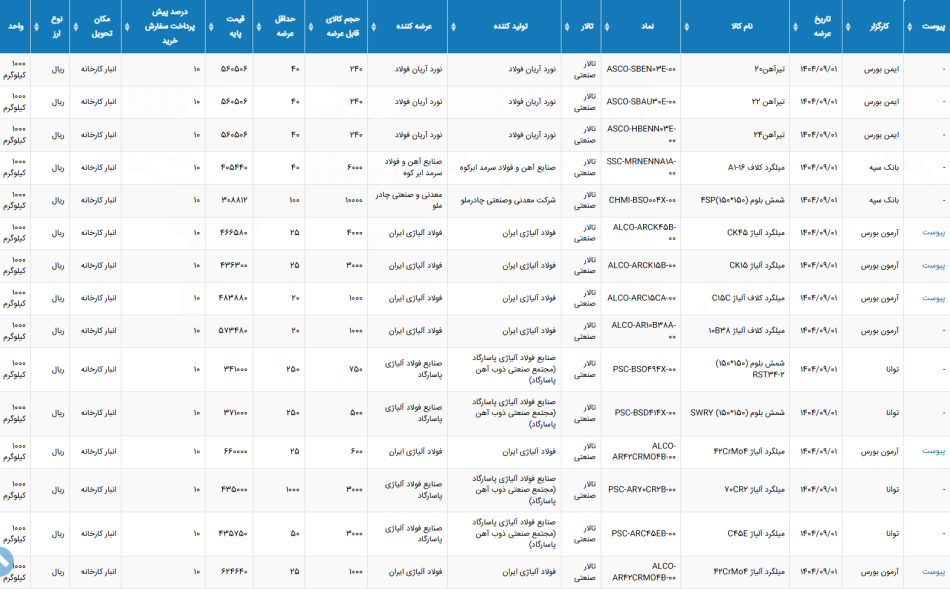Select the offer volume ۷۵۰ cell
Image resolution: width=950 pixels, height=589 pixels.
click(x=356, y=369)
